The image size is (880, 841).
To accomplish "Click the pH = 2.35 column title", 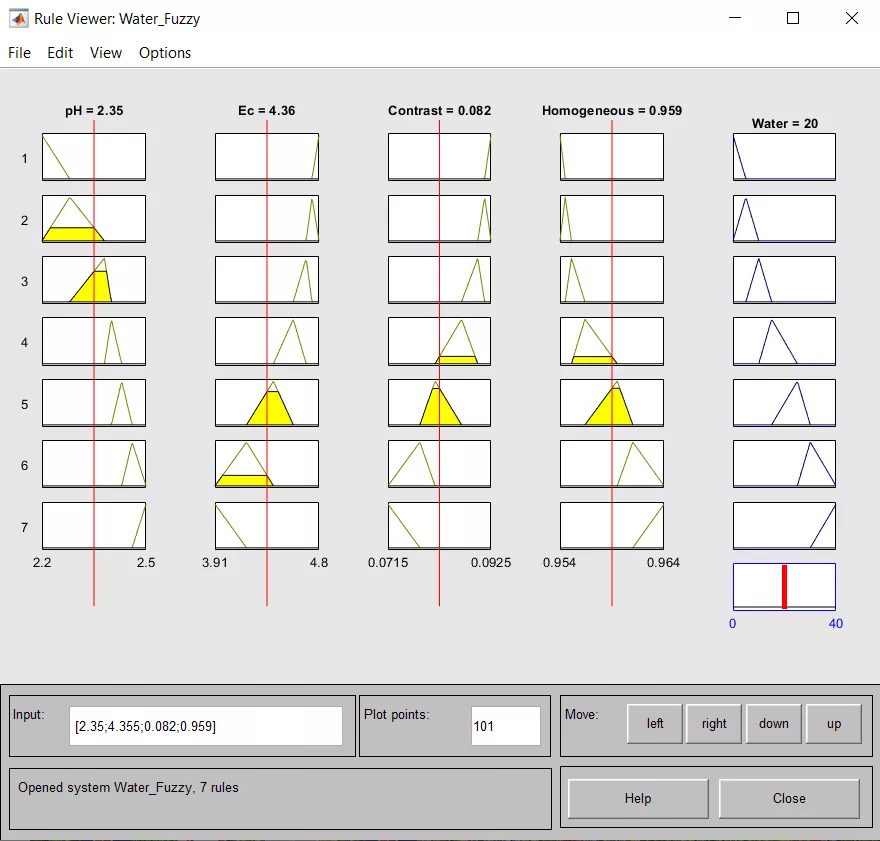I will click(94, 111).
